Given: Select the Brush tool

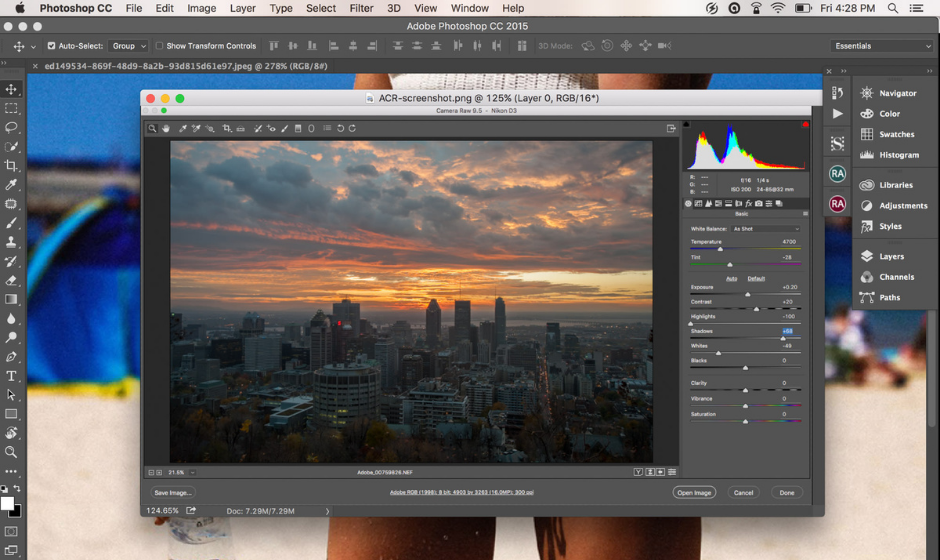Looking at the screenshot, I should (x=11, y=223).
